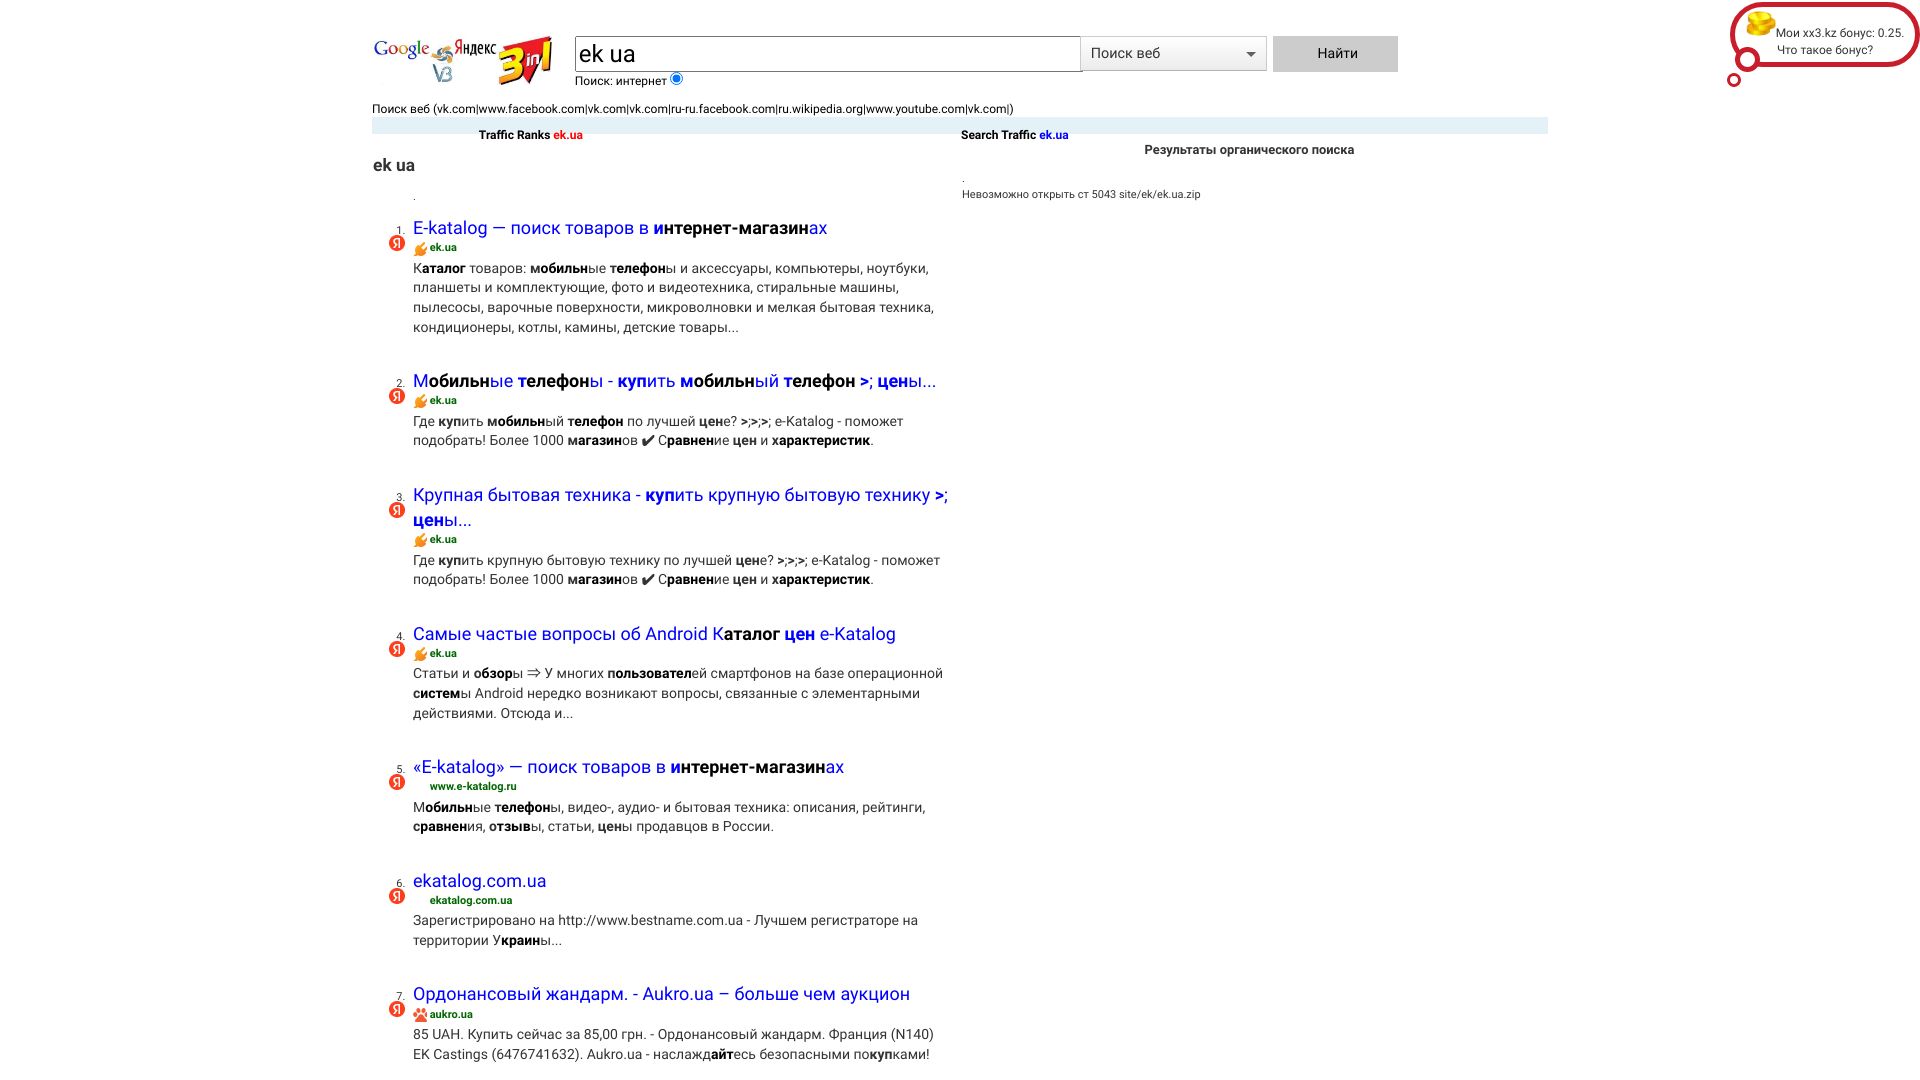1920x1080 pixels.
Task: Focus the search field containing 'ek ua'
Action: pos(827,54)
